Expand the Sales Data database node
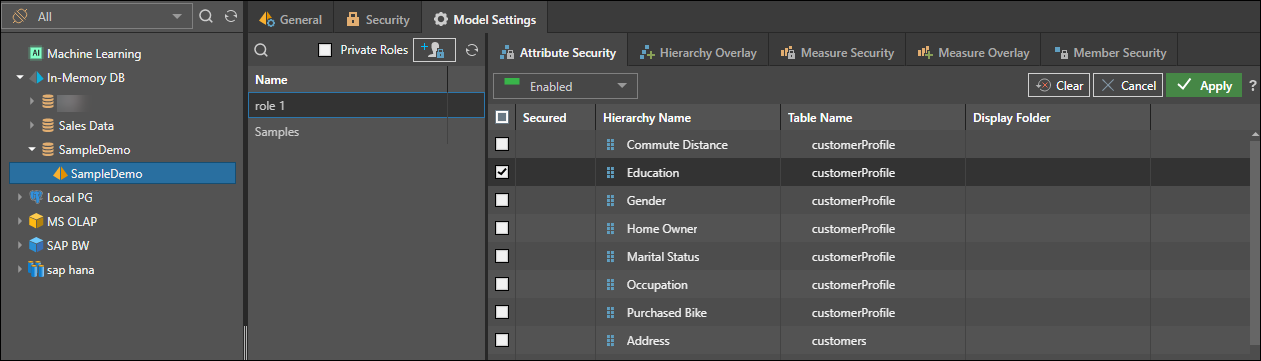 point(33,126)
